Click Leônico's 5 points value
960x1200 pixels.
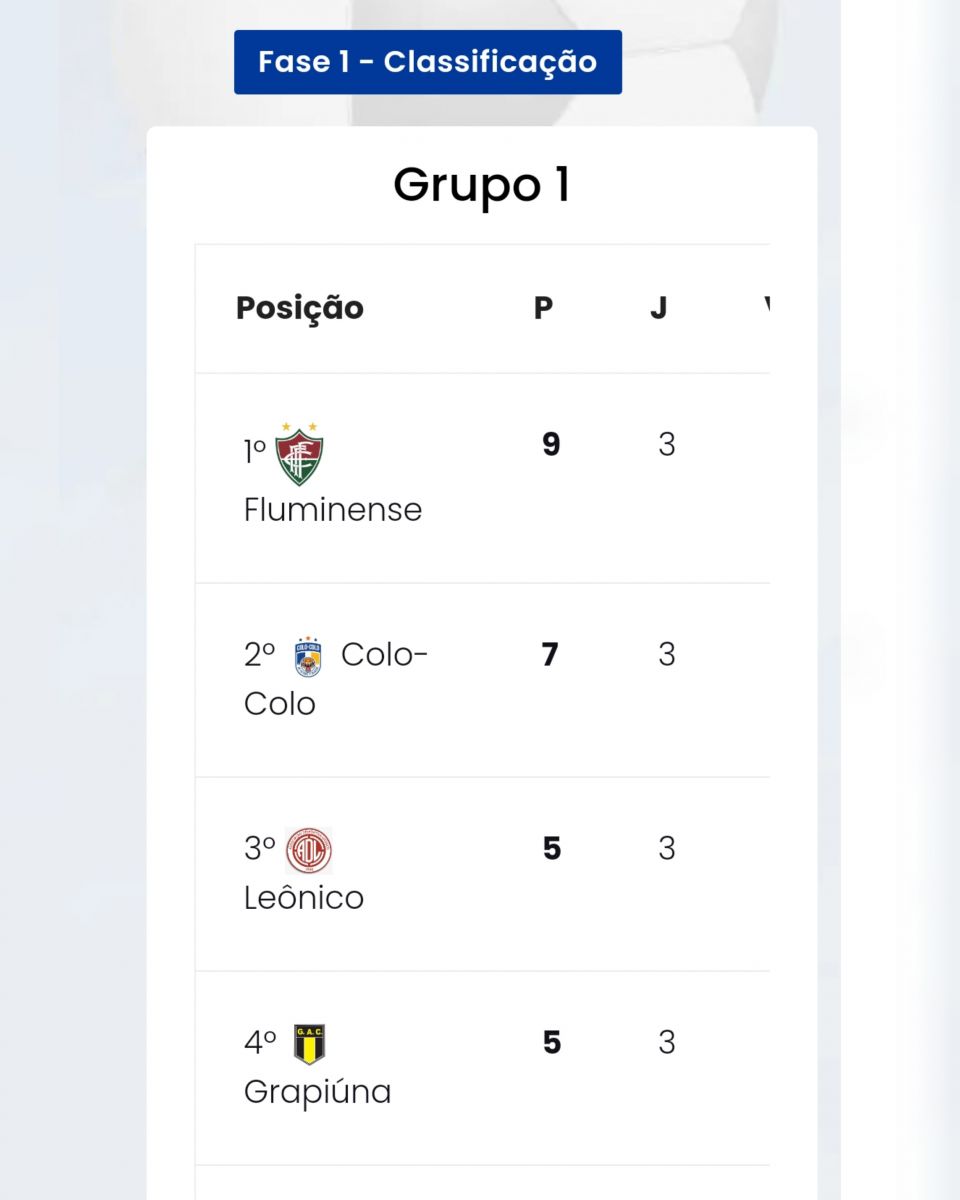[x=552, y=849]
